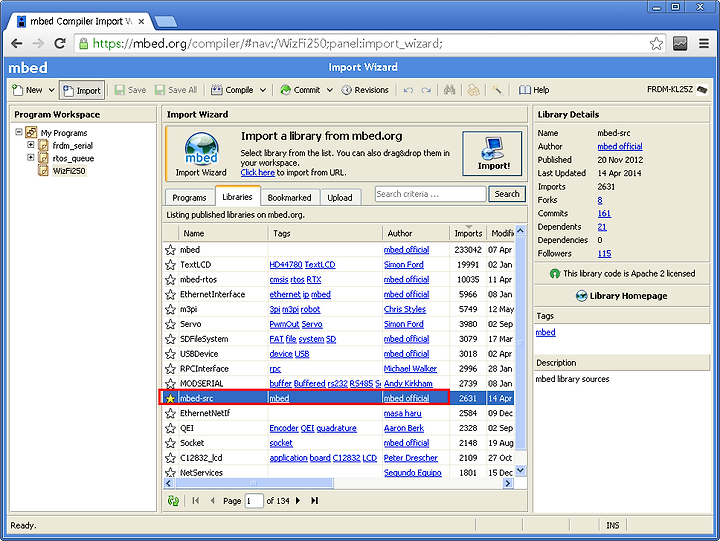720x541 pixels.
Task: Unbookmark the mbed-src yellow star
Action: (170, 398)
